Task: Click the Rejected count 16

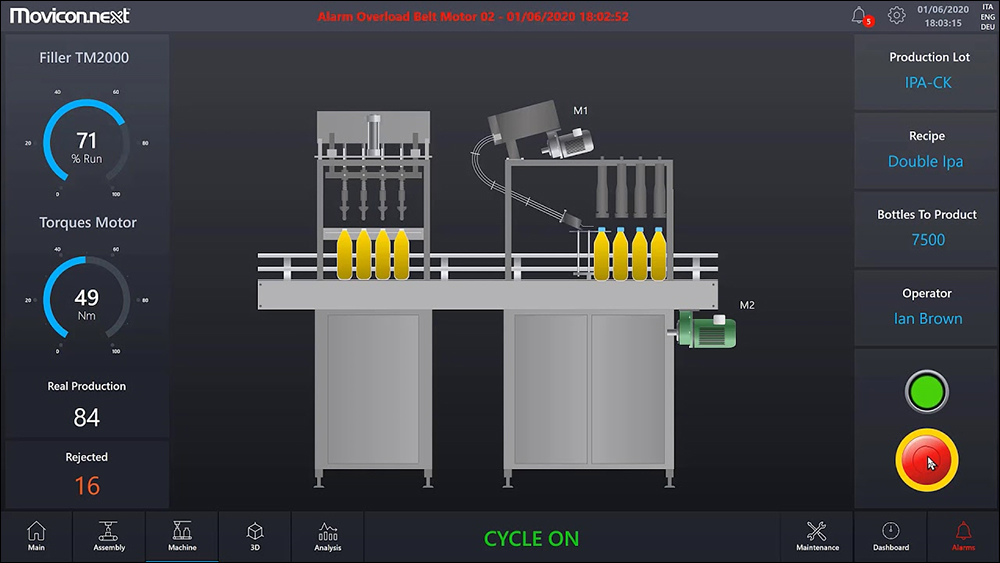Action: tap(87, 486)
